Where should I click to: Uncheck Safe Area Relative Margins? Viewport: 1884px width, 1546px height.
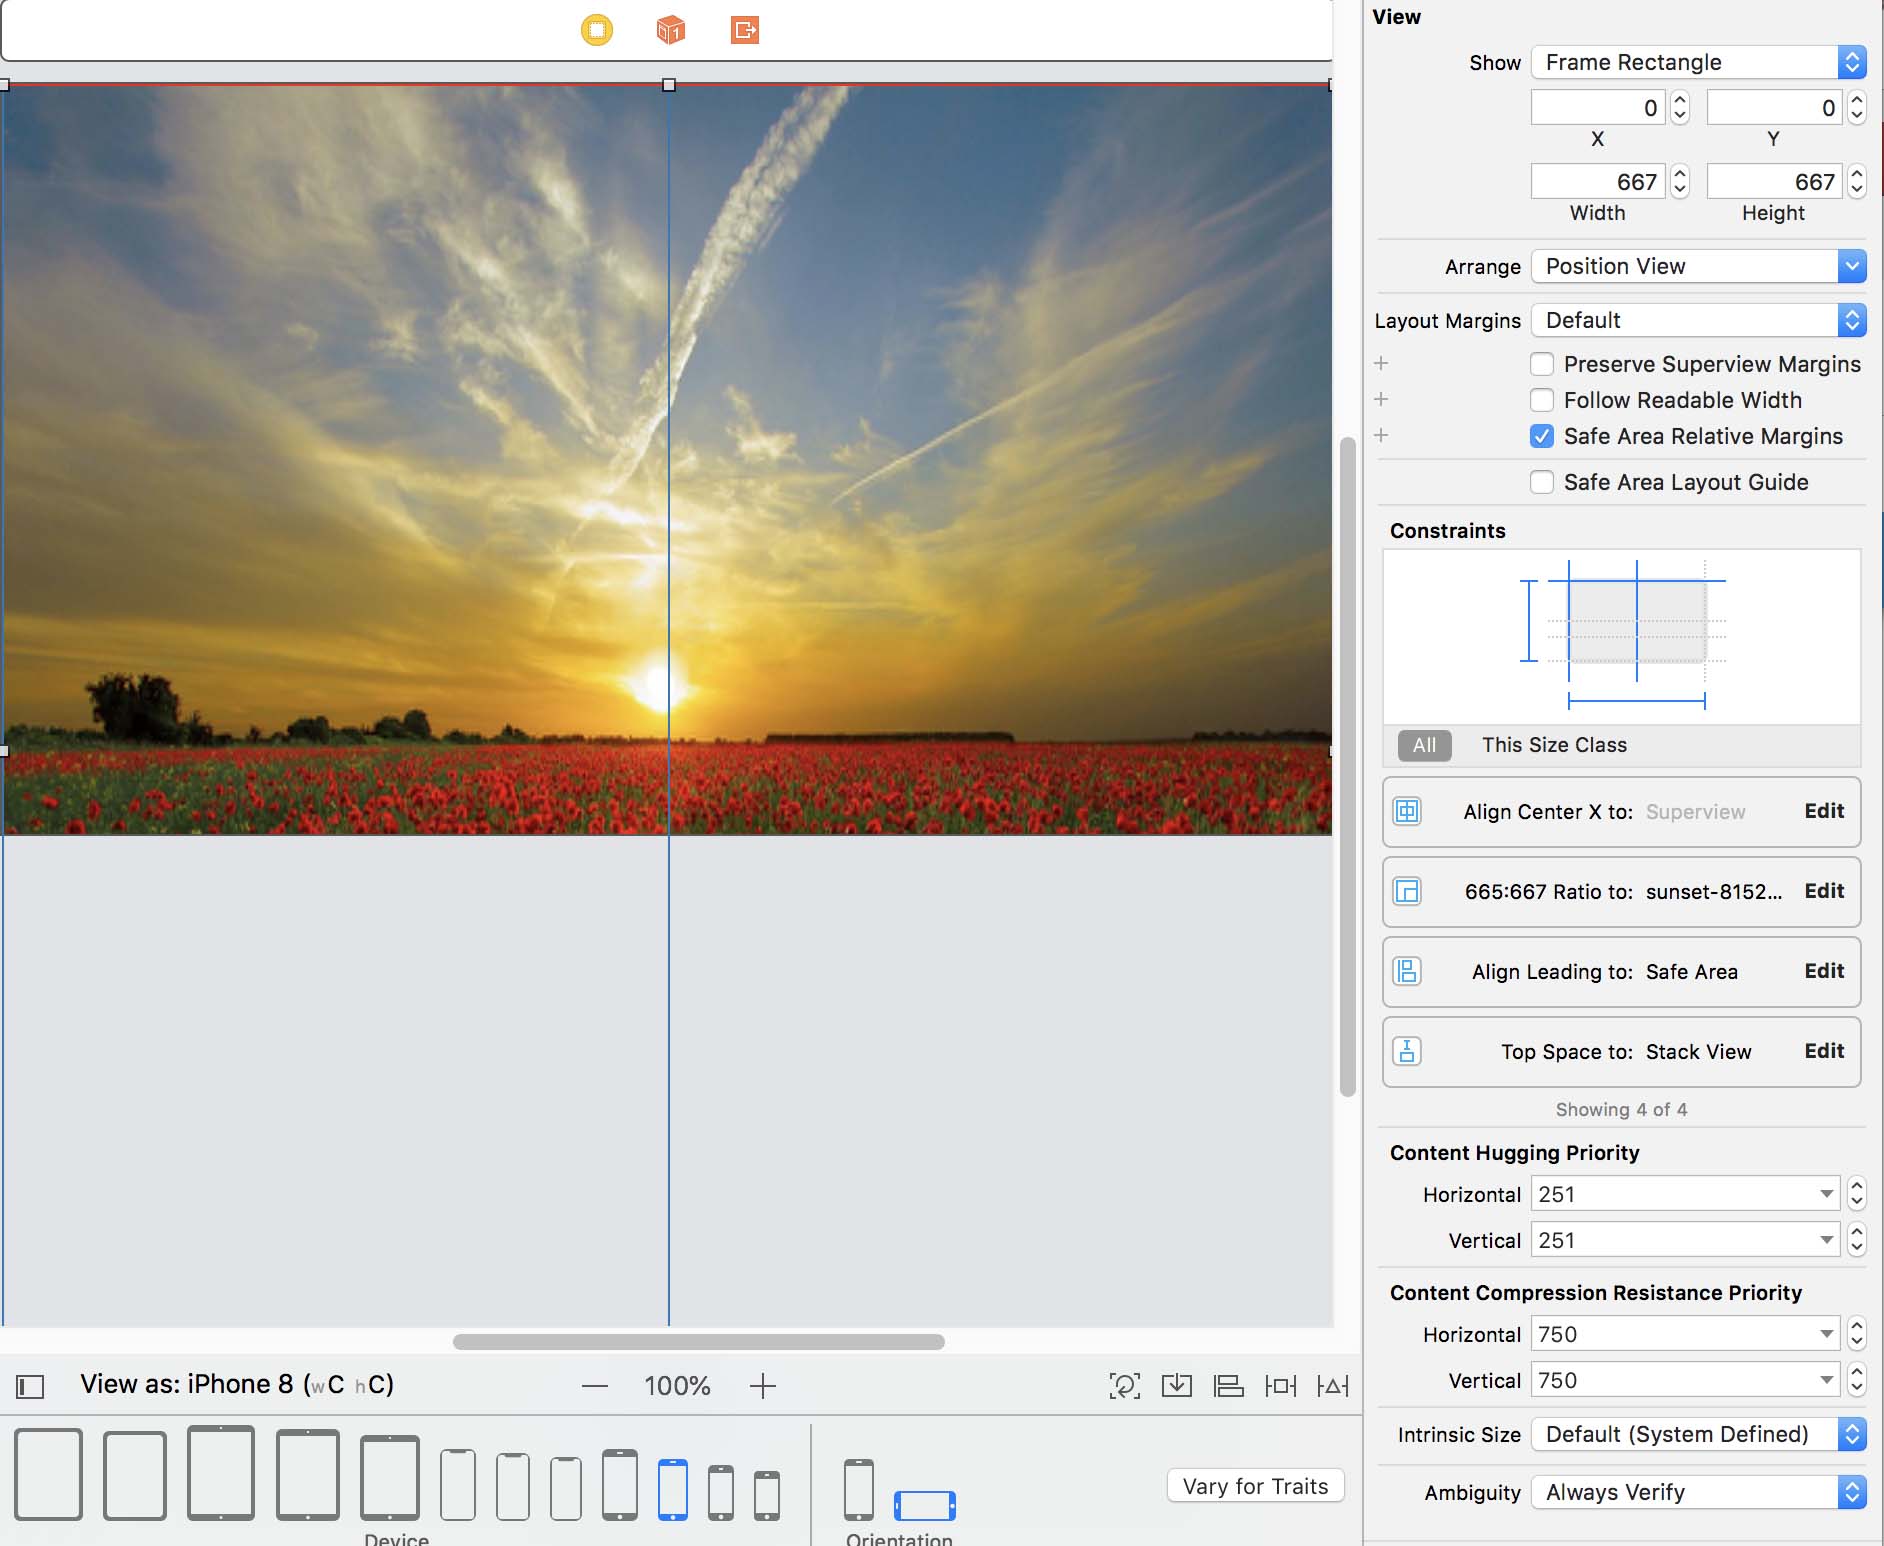pos(1542,436)
